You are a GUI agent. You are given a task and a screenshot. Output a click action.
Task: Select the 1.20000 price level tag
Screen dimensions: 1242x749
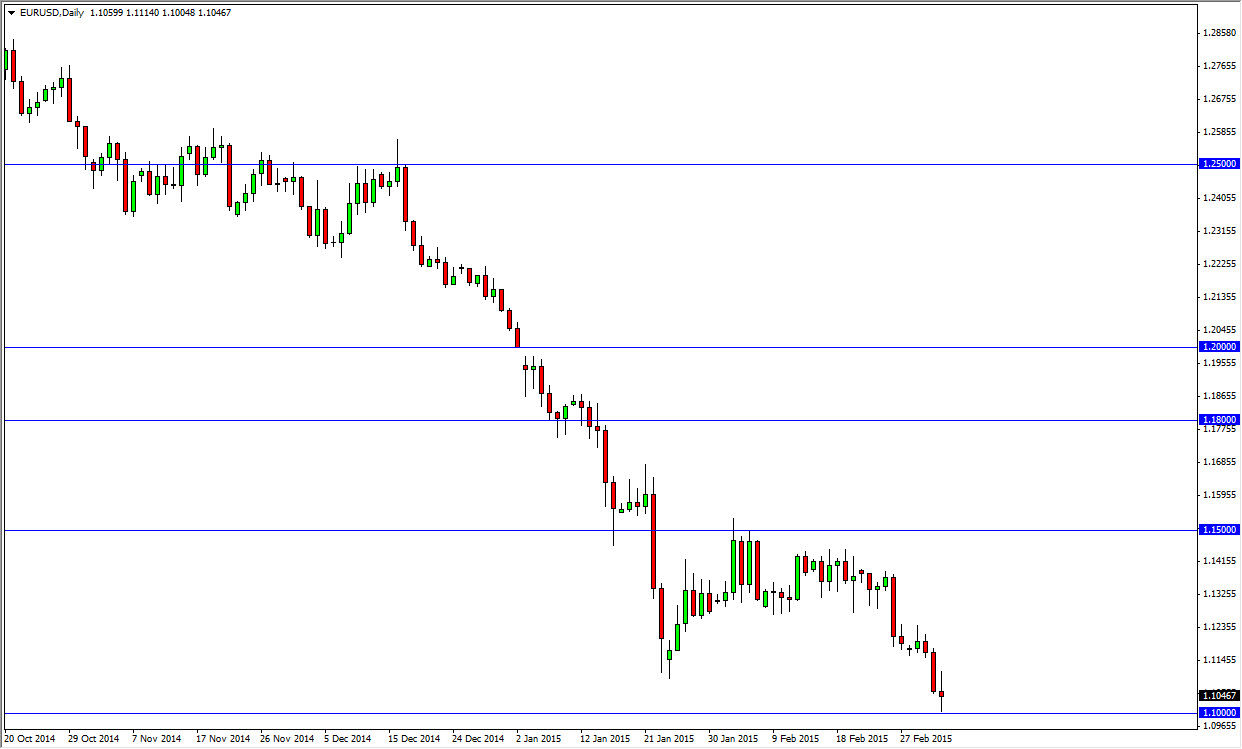pos(1220,346)
